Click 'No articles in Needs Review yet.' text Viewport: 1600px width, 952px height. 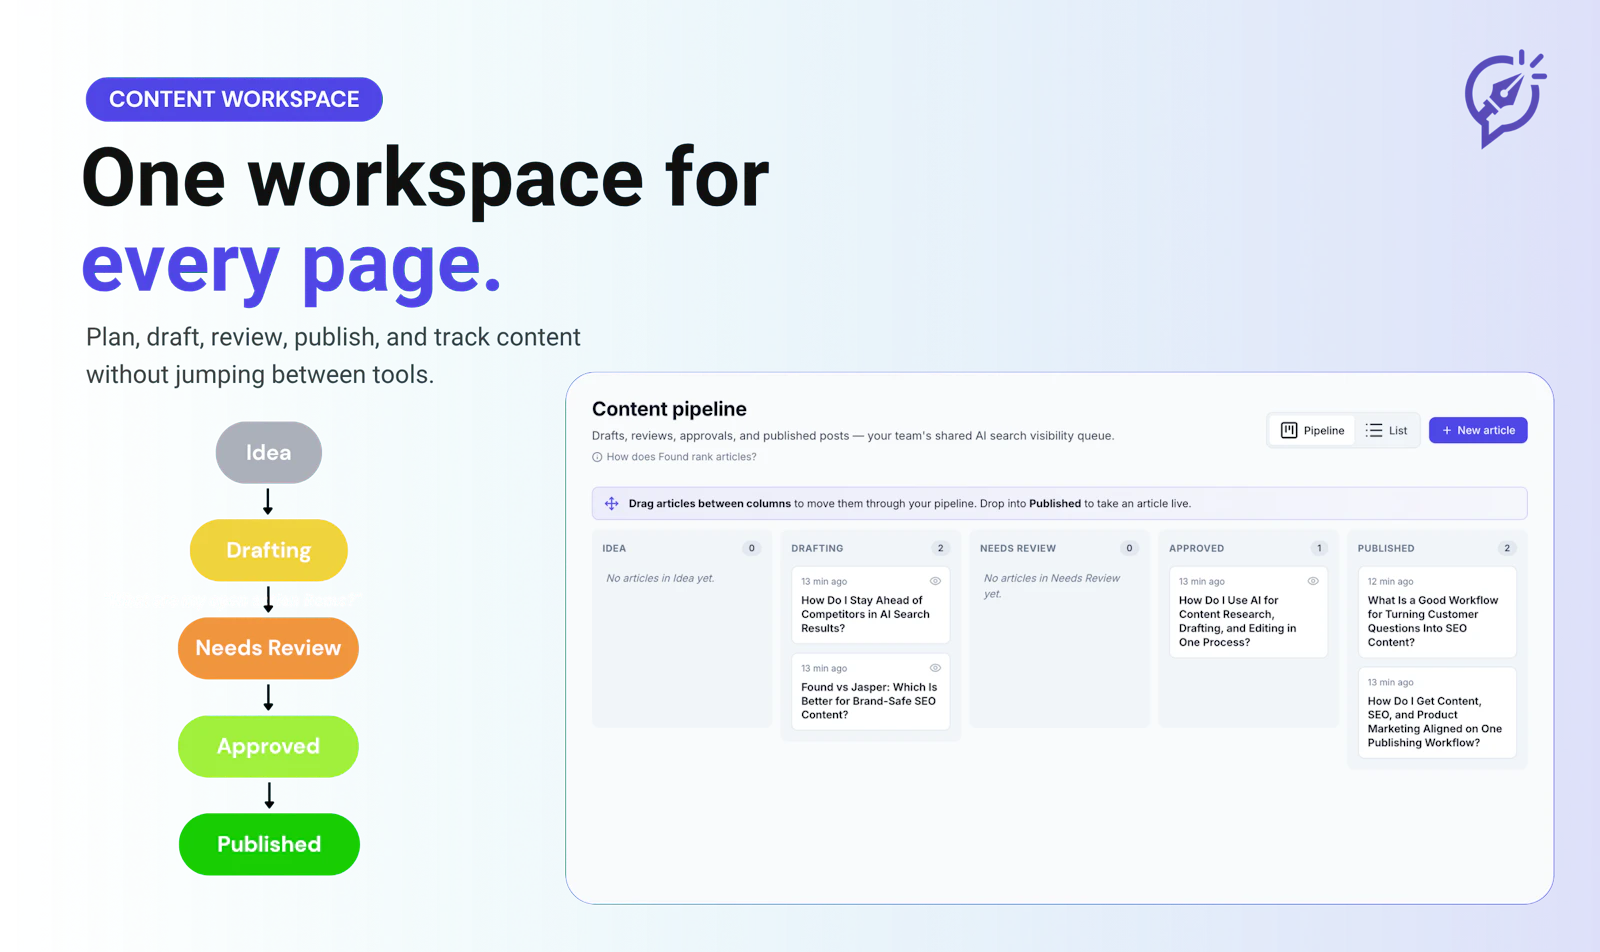click(x=1052, y=586)
